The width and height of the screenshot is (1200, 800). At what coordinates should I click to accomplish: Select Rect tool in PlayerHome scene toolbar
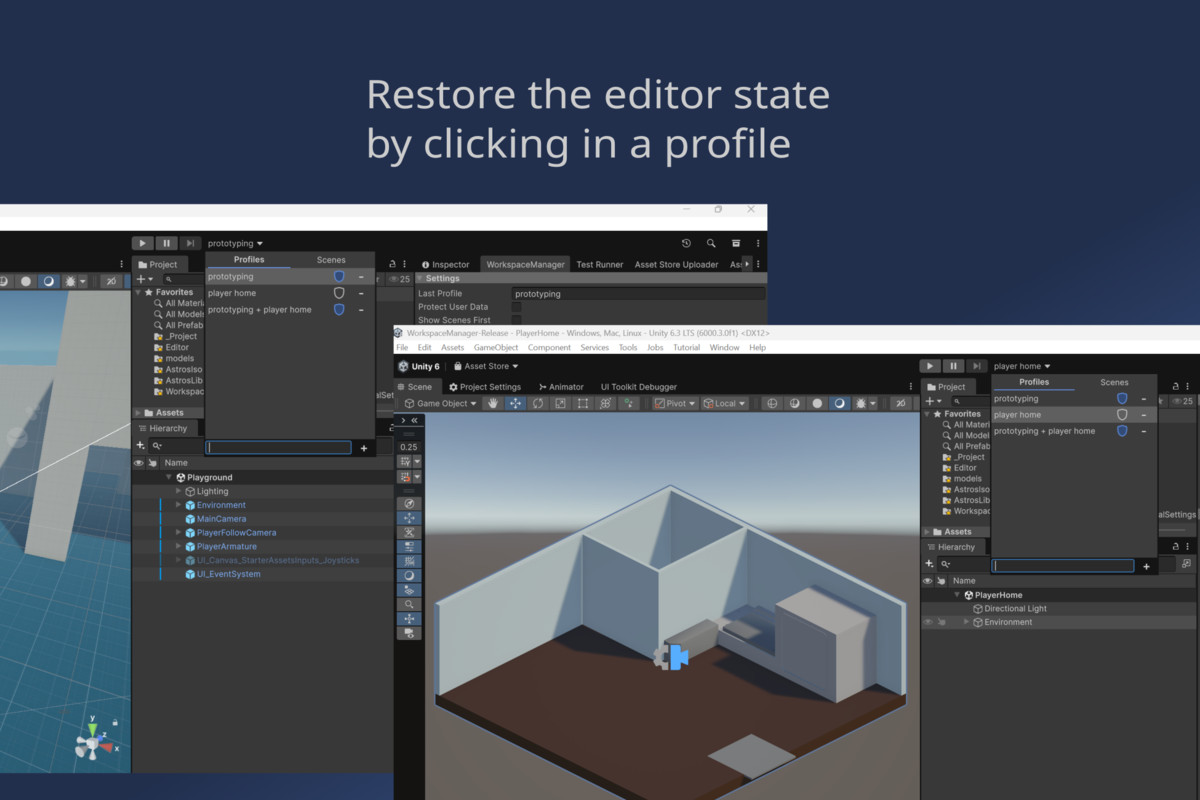point(583,403)
